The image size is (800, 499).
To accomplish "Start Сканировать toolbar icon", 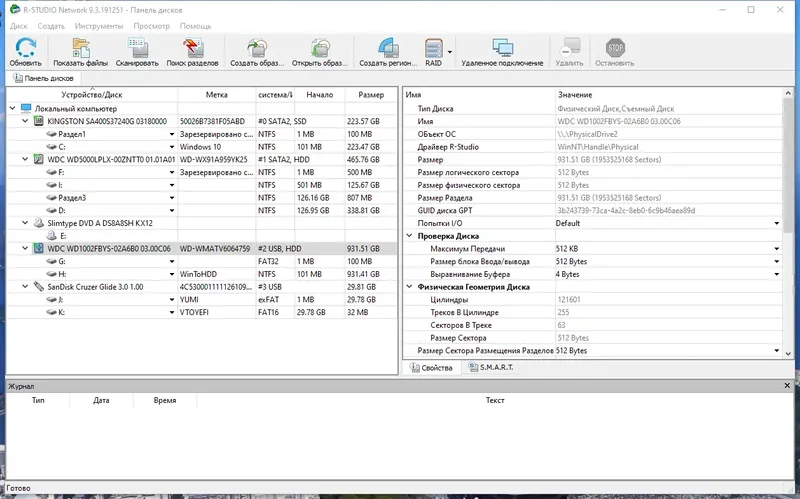I will tap(137, 47).
